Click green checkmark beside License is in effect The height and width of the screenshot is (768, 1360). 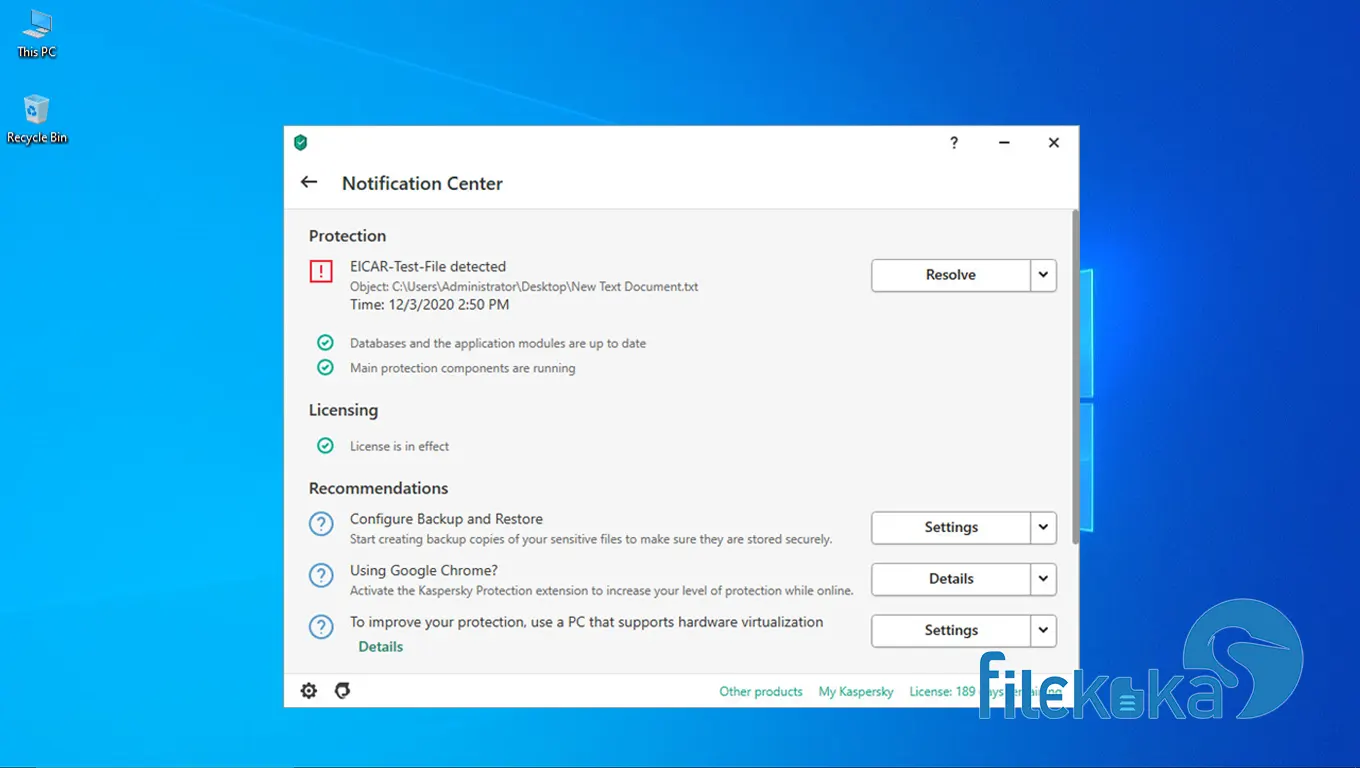point(325,446)
